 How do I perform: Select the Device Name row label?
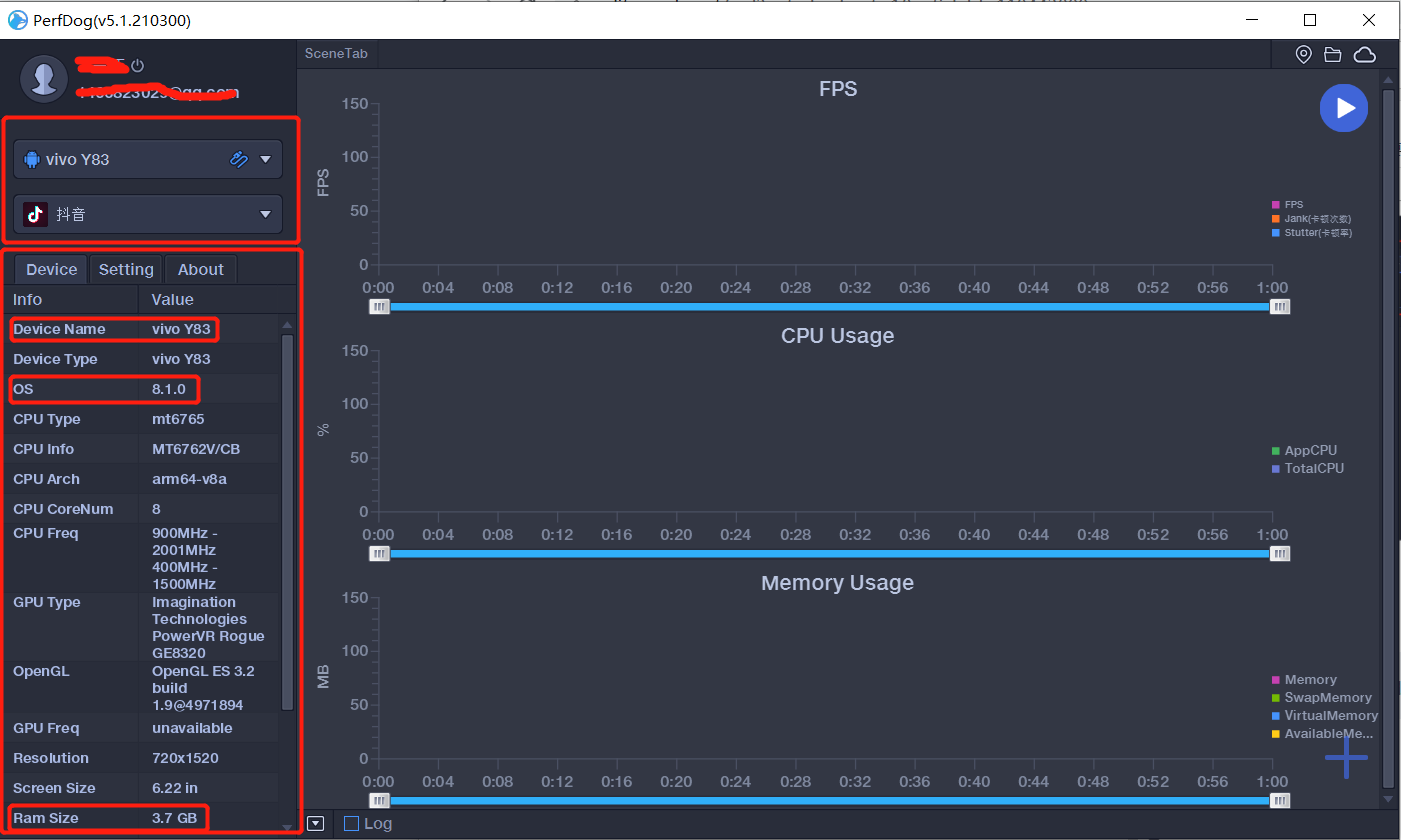point(59,329)
